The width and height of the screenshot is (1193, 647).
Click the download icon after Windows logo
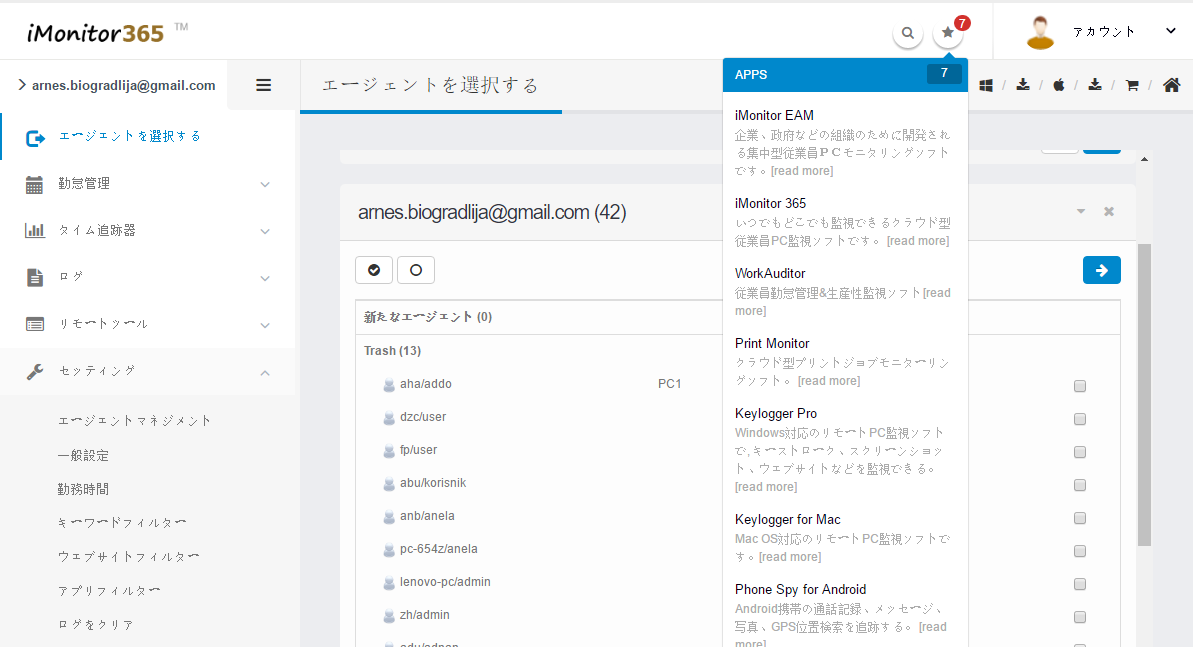[1023, 84]
